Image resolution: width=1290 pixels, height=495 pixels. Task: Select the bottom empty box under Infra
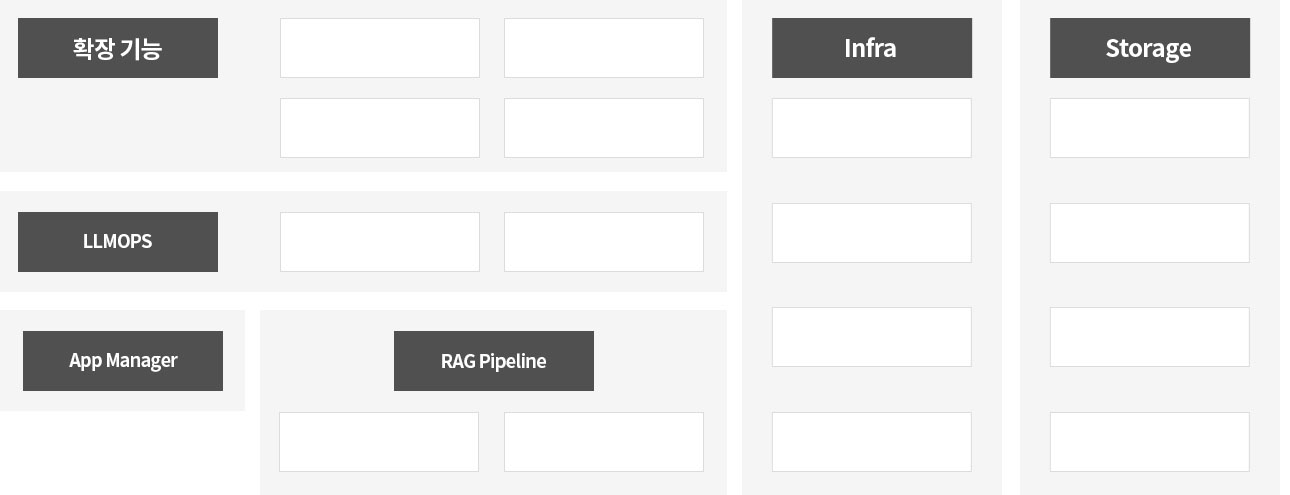871,442
